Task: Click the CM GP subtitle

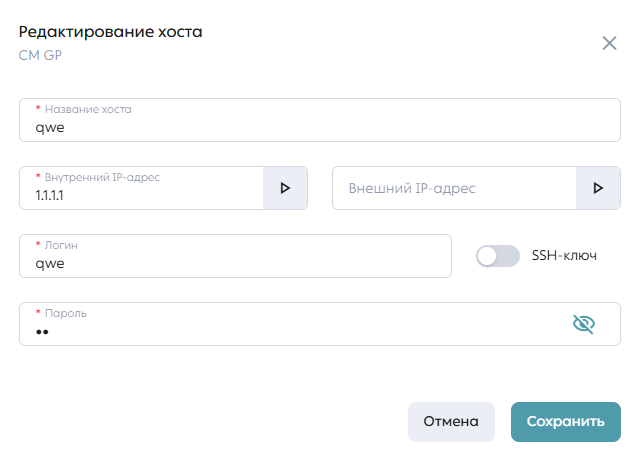Action: coord(40,55)
